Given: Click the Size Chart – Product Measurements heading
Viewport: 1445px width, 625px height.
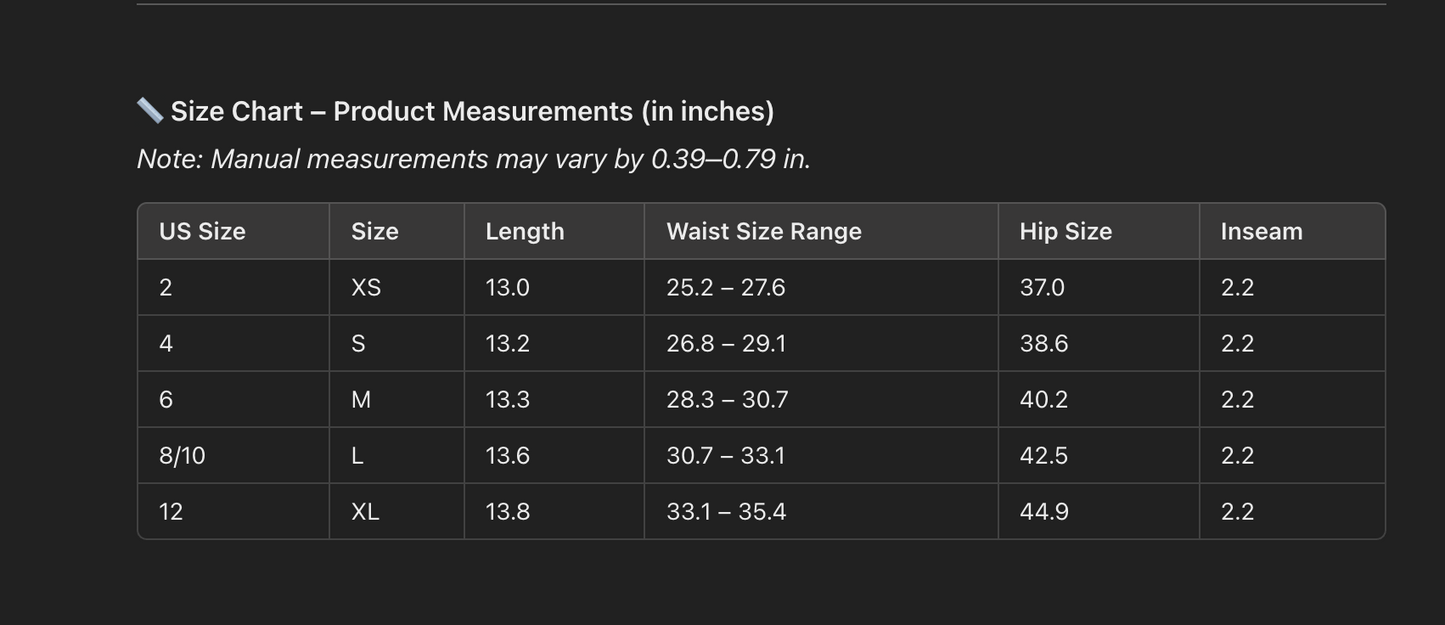Looking at the screenshot, I should [x=472, y=111].
